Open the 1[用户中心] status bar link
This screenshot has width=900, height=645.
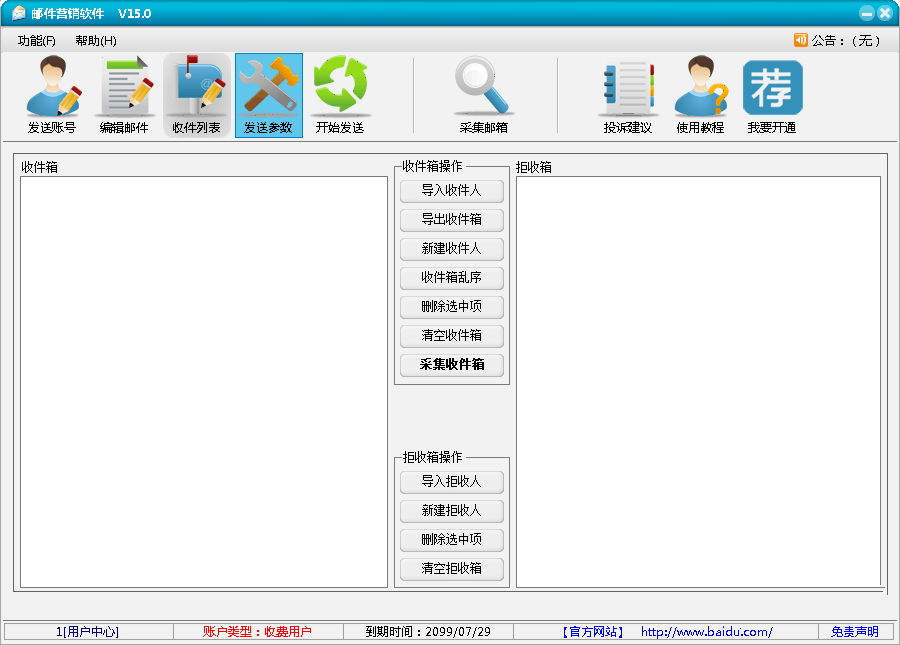[87, 632]
